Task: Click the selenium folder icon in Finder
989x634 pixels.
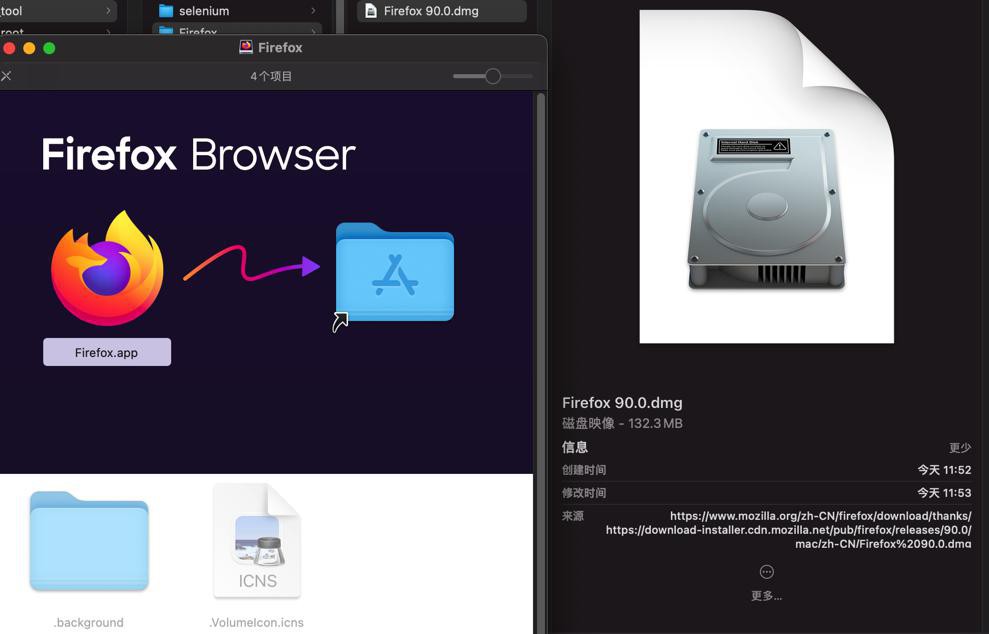Action: point(166,11)
